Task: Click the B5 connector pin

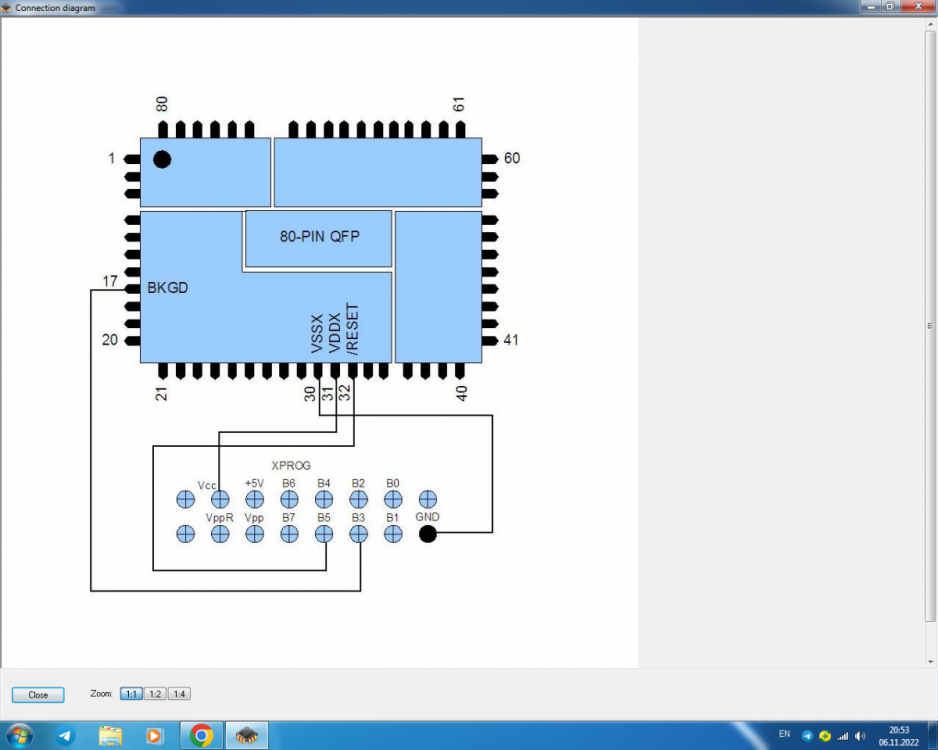Action: [x=324, y=533]
